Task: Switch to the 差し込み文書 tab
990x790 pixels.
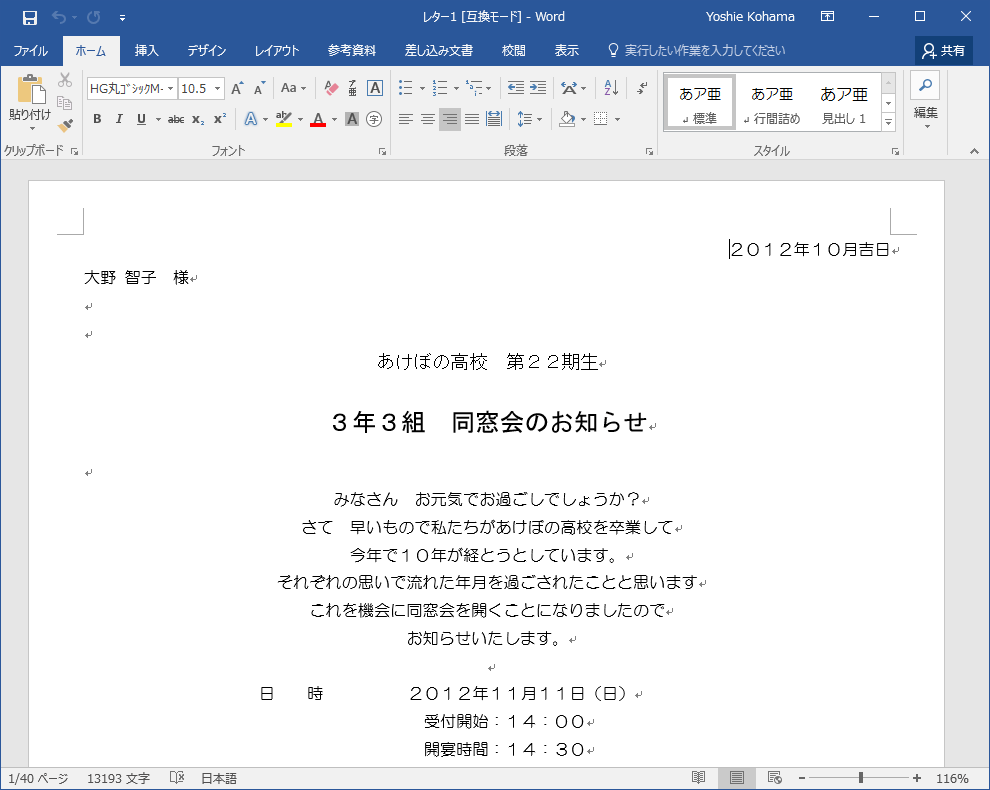Action: [x=439, y=51]
